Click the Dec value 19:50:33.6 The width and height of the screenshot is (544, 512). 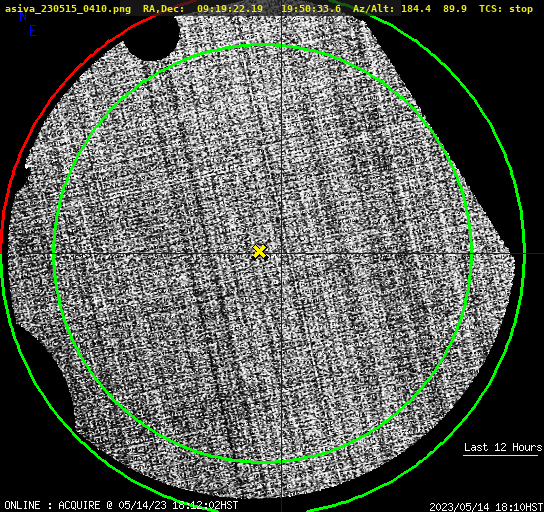[x=311, y=9]
